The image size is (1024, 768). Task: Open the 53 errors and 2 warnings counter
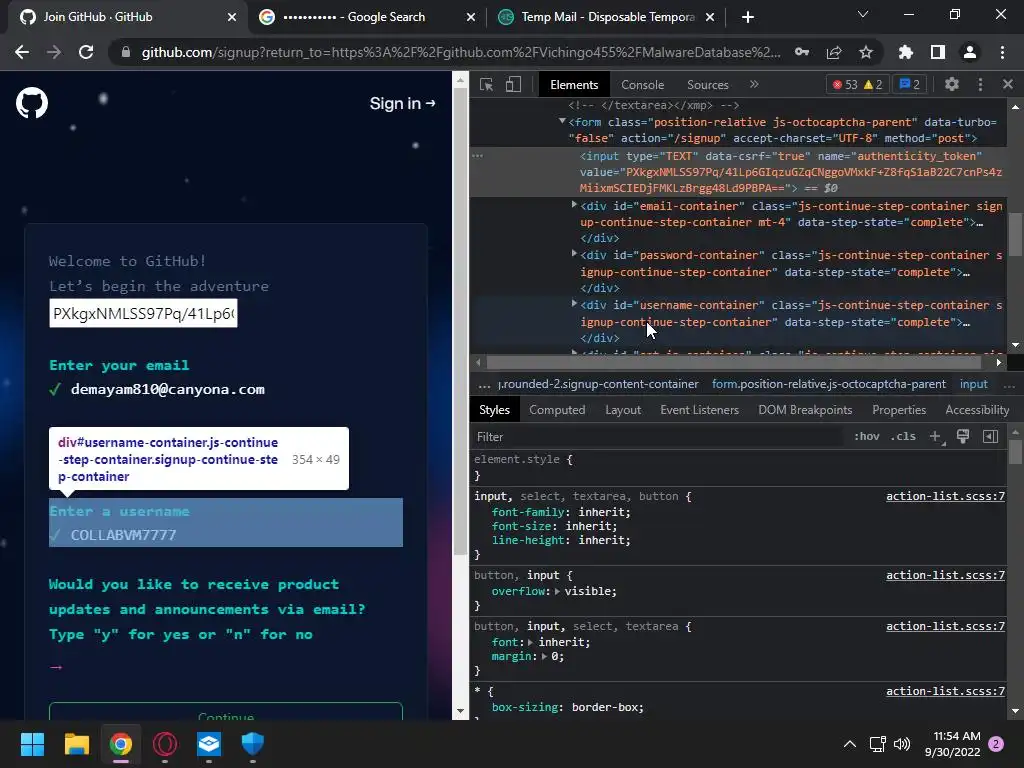(858, 84)
